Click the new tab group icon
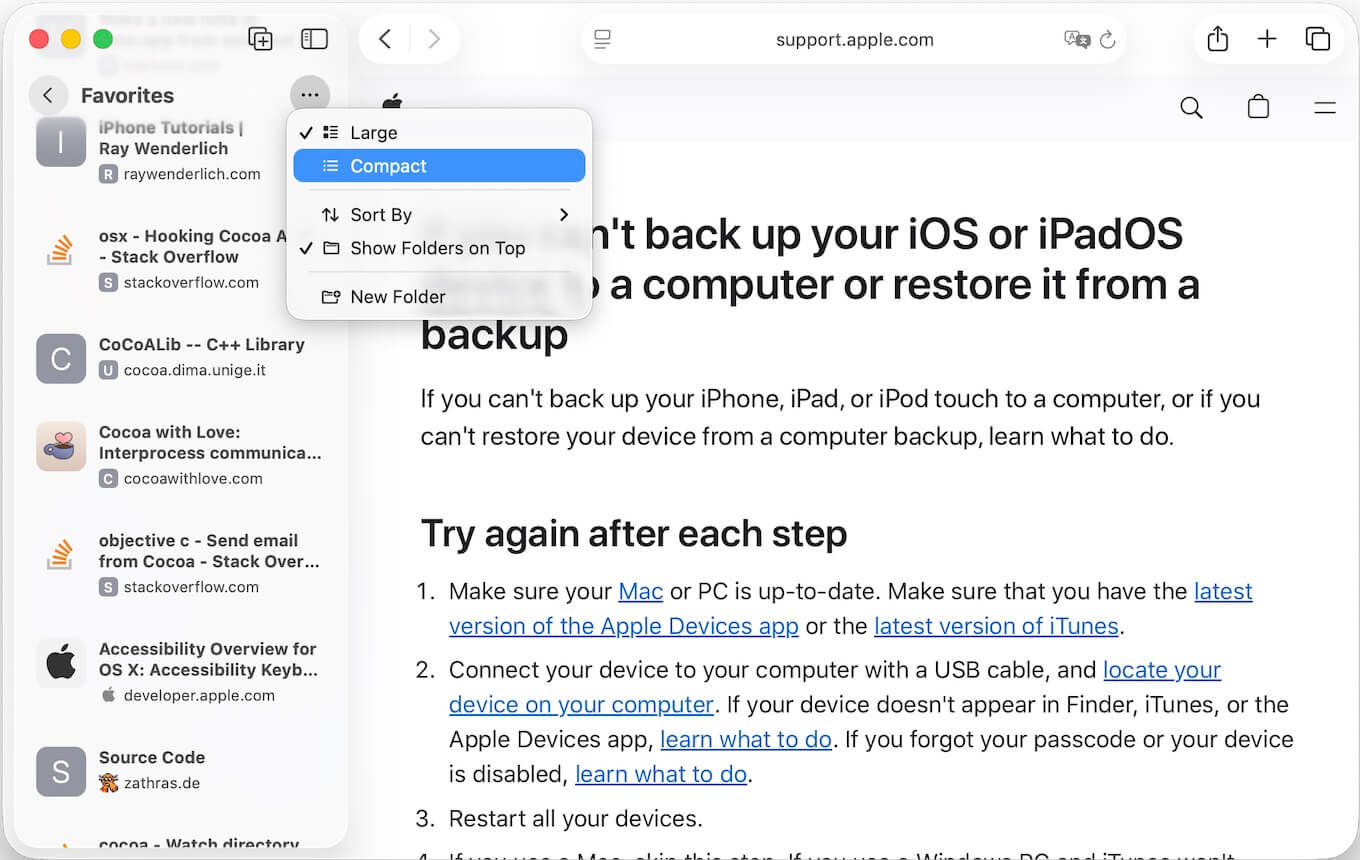This screenshot has width=1360, height=860. click(260, 39)
